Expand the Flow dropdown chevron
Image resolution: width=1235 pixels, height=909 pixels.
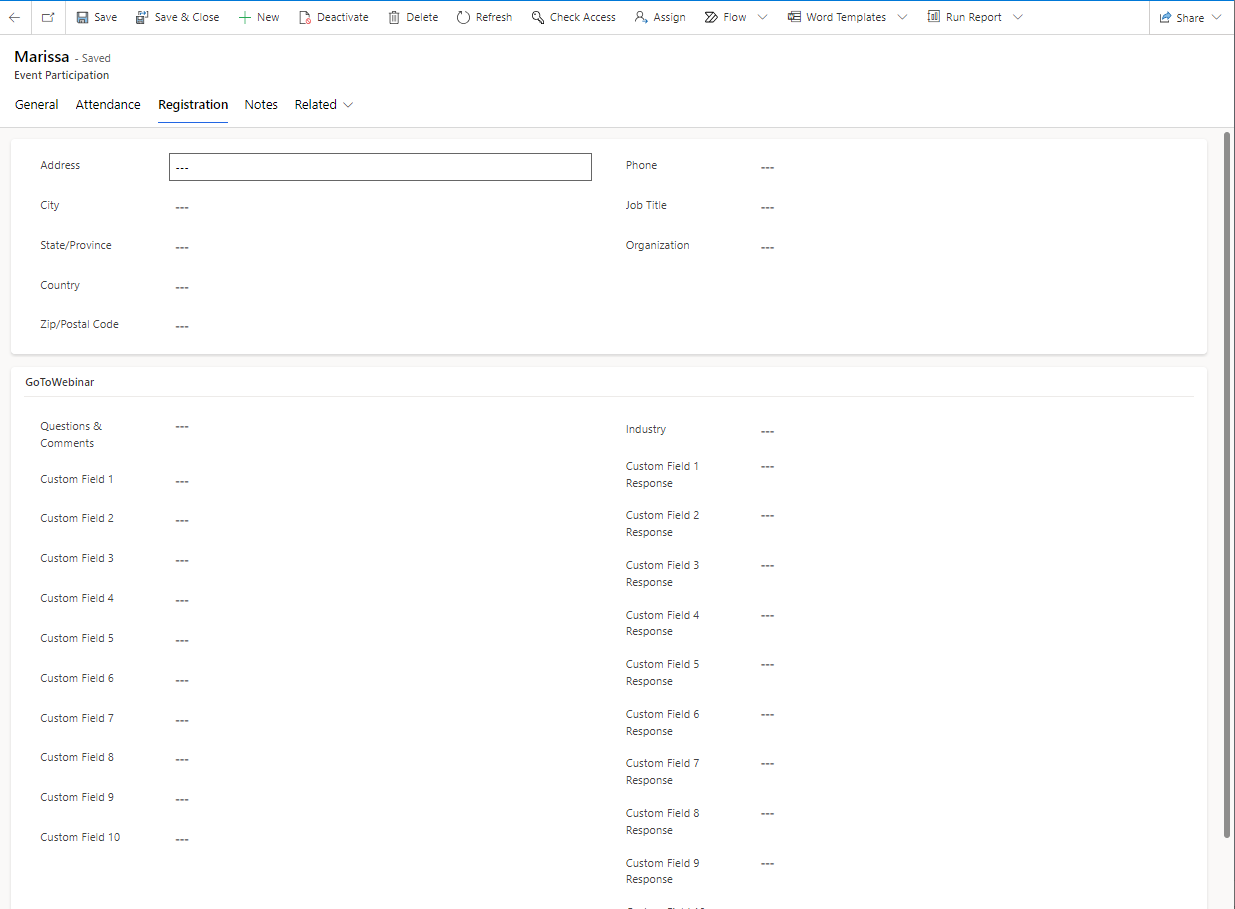point(762,17)
